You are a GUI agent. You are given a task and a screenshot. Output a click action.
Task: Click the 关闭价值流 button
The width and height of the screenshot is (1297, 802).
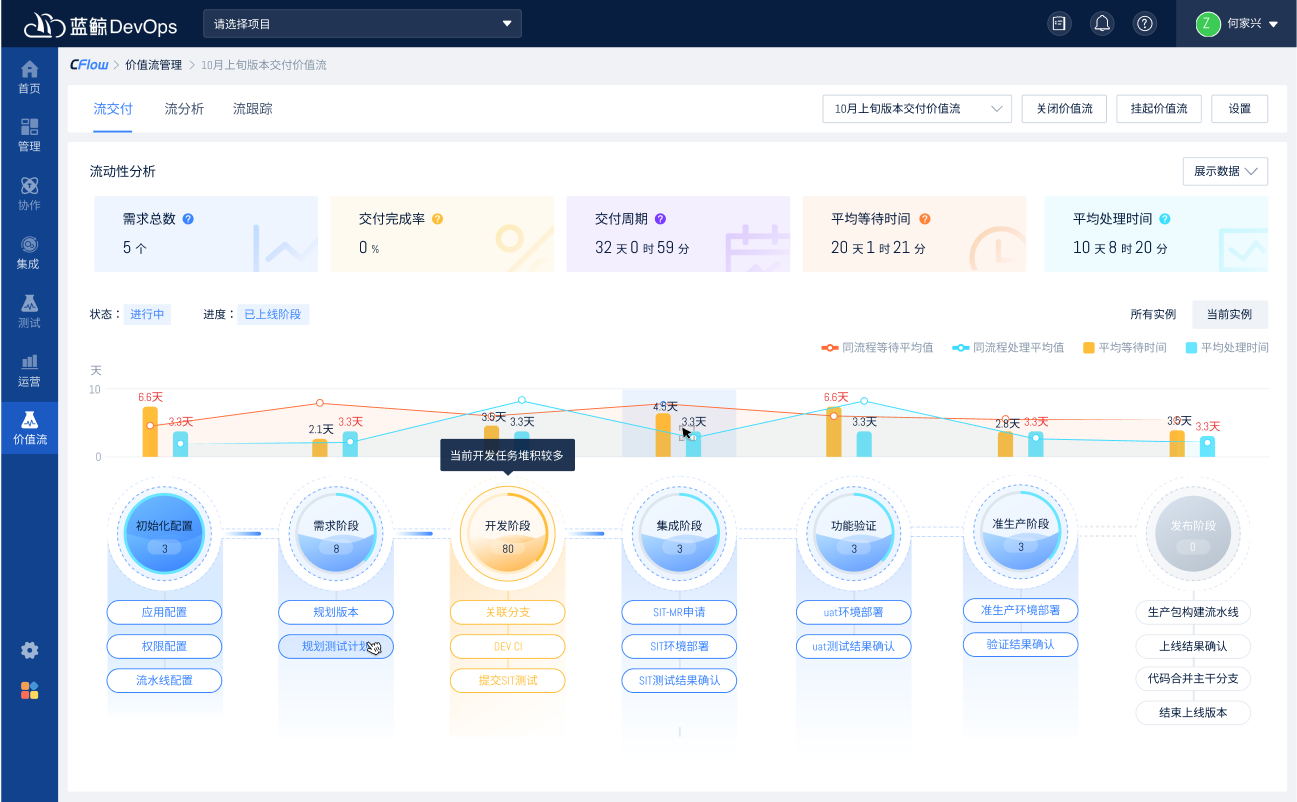1063,109
